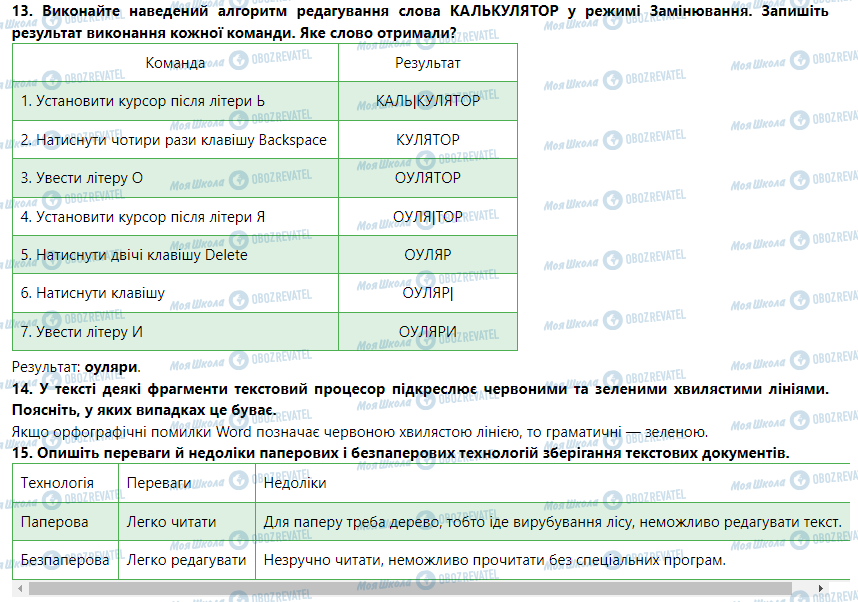Click the "Паперова" table cell
The height and width of the screenshot is (602, 858).
click(x=54, y=522)
